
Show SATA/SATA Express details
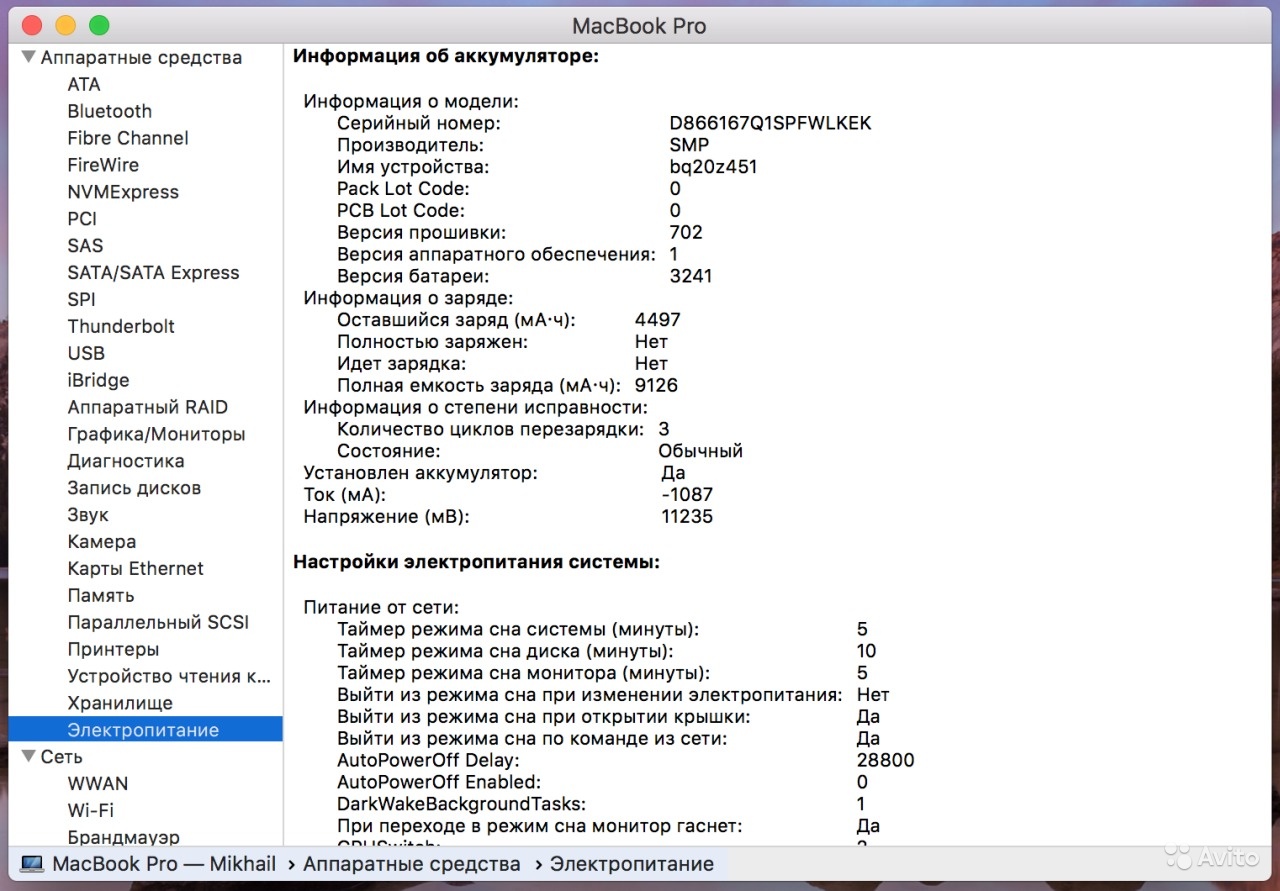pyautogui.click(x=153, y=273)
